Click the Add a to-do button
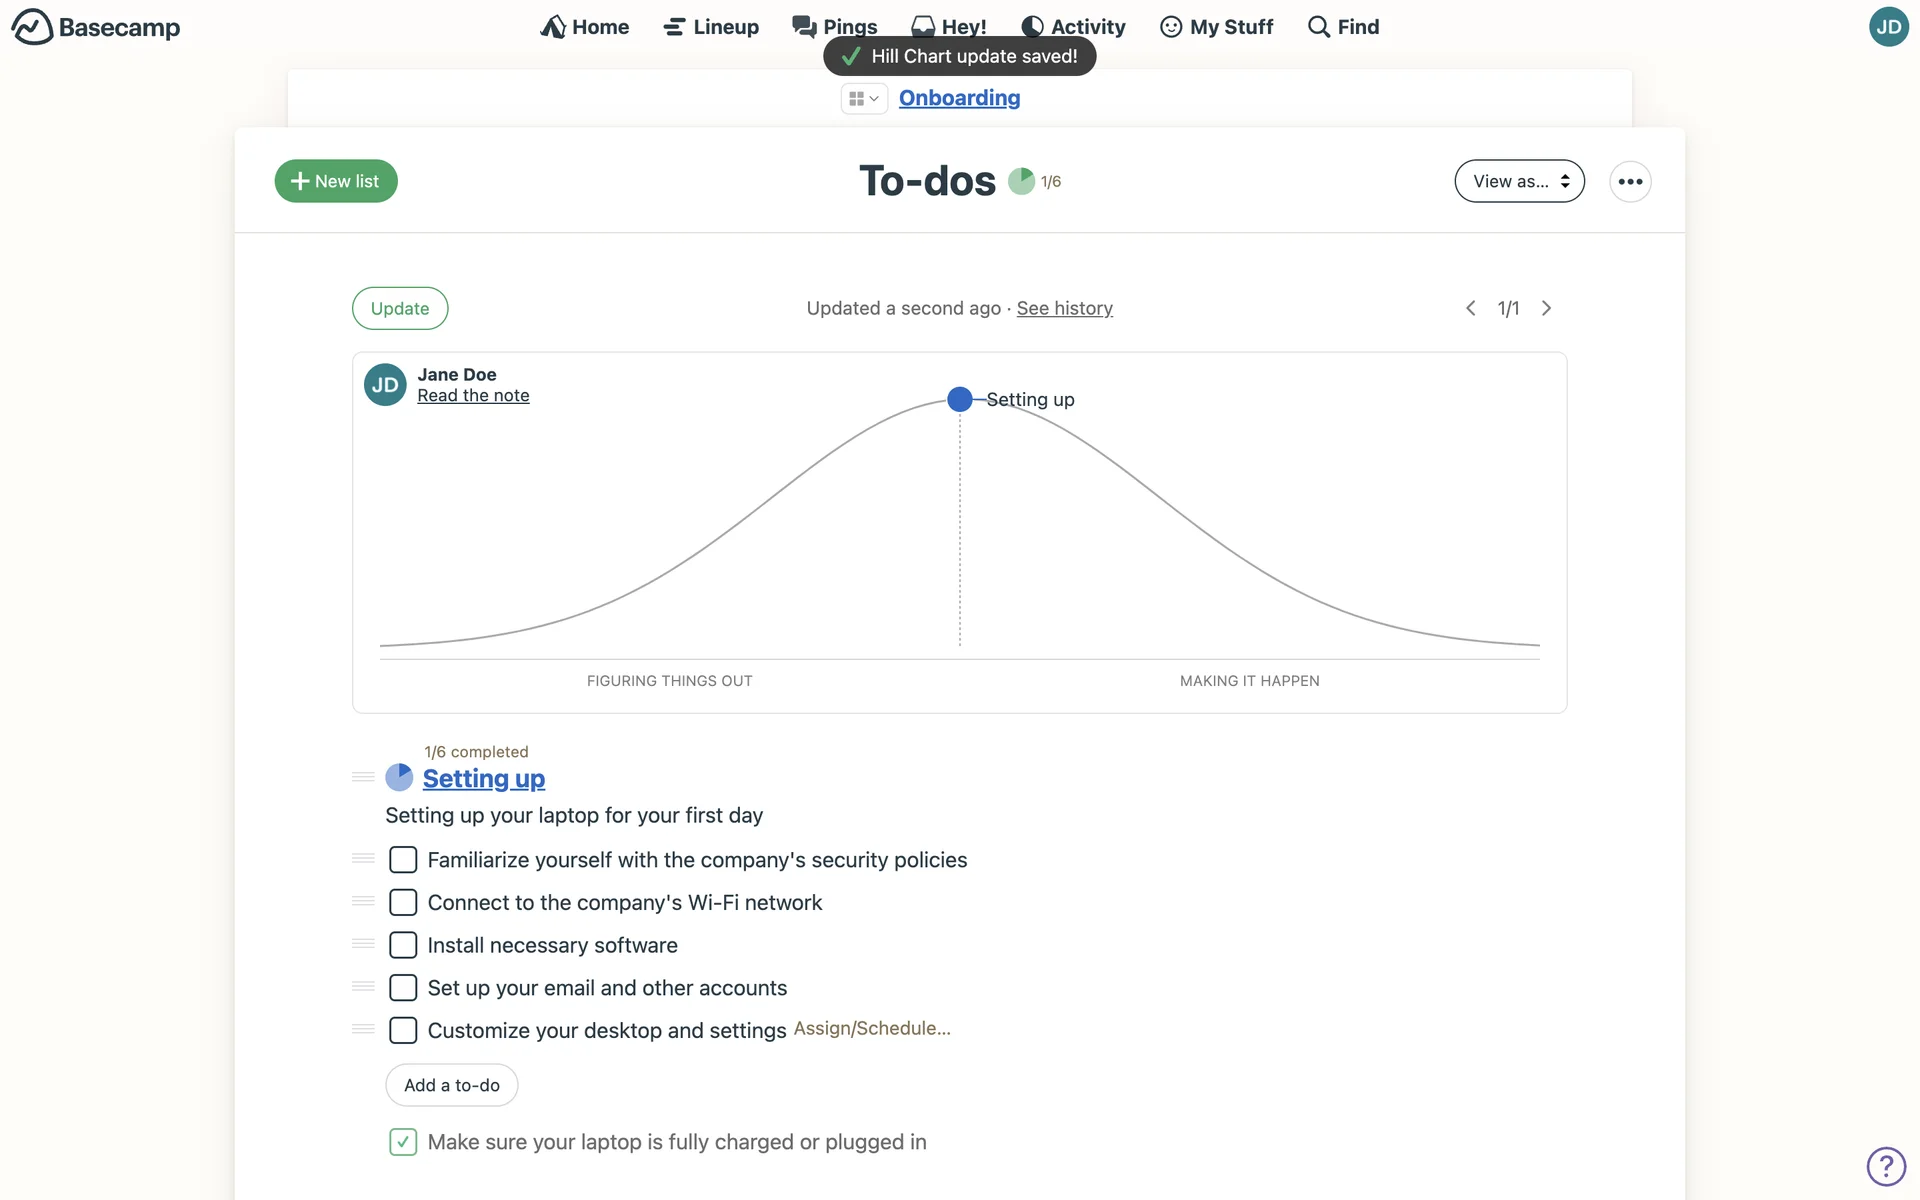1920x1200 pixels. tap(452, 1085)
